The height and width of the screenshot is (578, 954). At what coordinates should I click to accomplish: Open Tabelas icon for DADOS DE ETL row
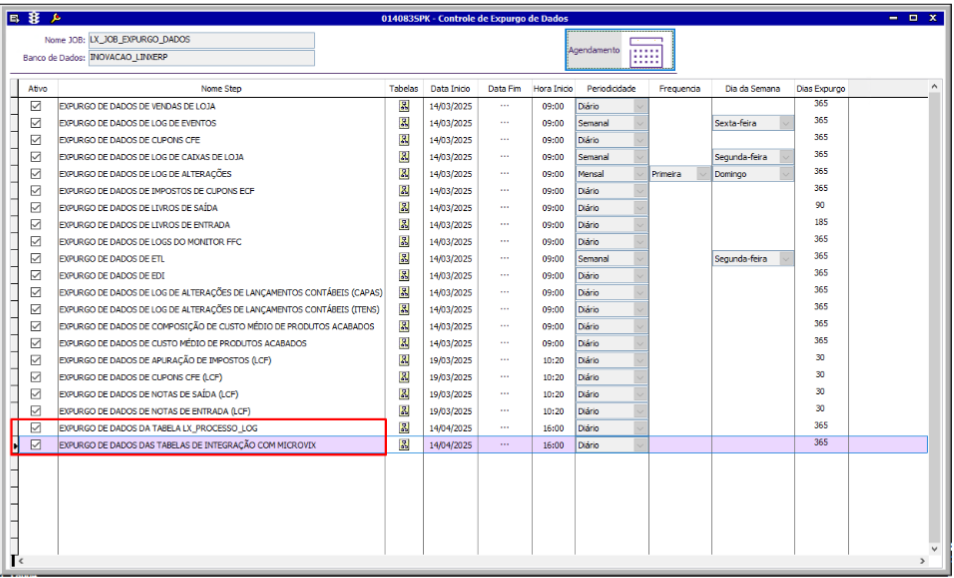[404, 259]
